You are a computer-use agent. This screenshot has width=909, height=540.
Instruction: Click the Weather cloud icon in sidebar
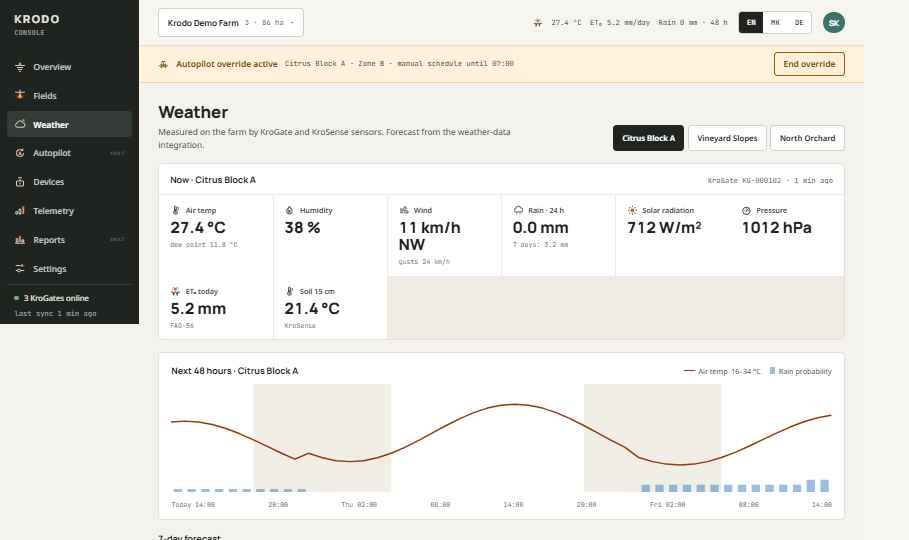pos(20,124)
